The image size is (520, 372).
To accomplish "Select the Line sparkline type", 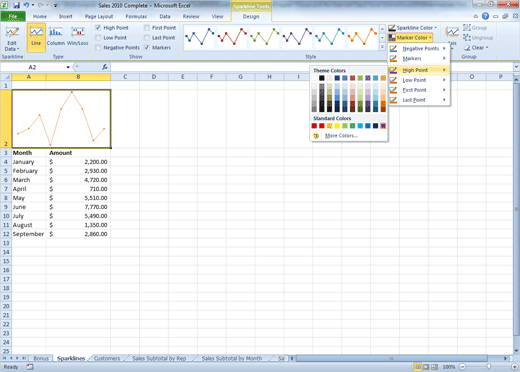I will pyautogui.click(x=36, y=37).
